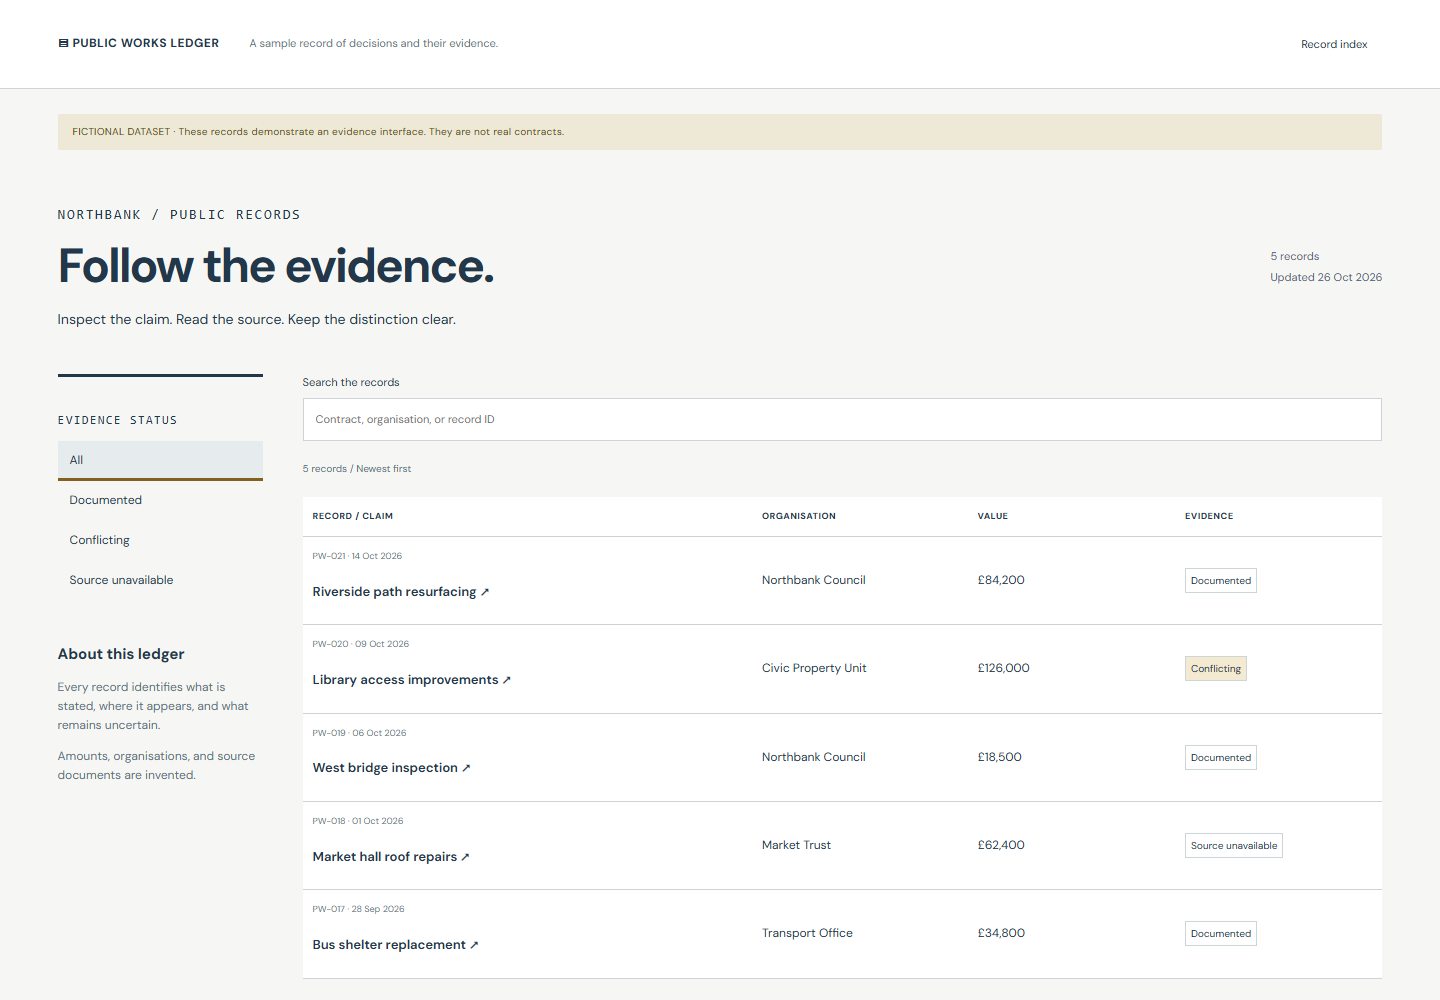Filter by Conflicting evidence status

click(160, 540)
